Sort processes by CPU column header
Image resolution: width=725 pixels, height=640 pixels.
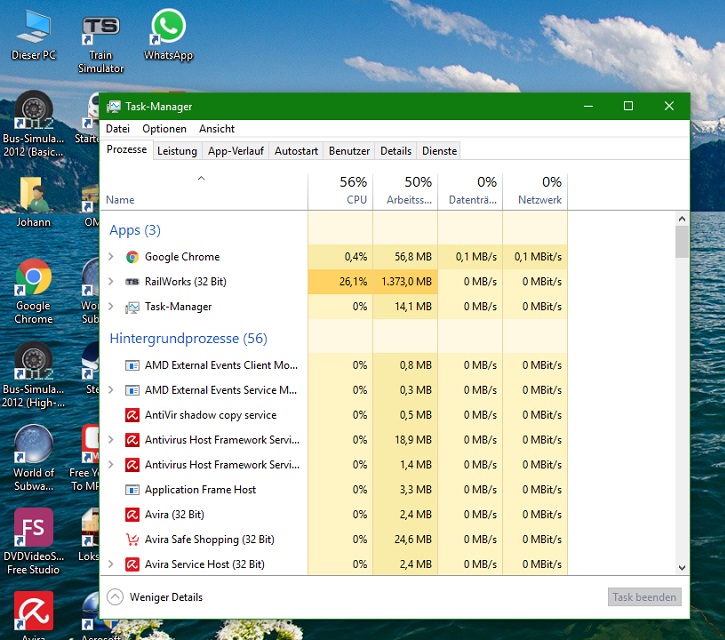click(x=340, y=190)
